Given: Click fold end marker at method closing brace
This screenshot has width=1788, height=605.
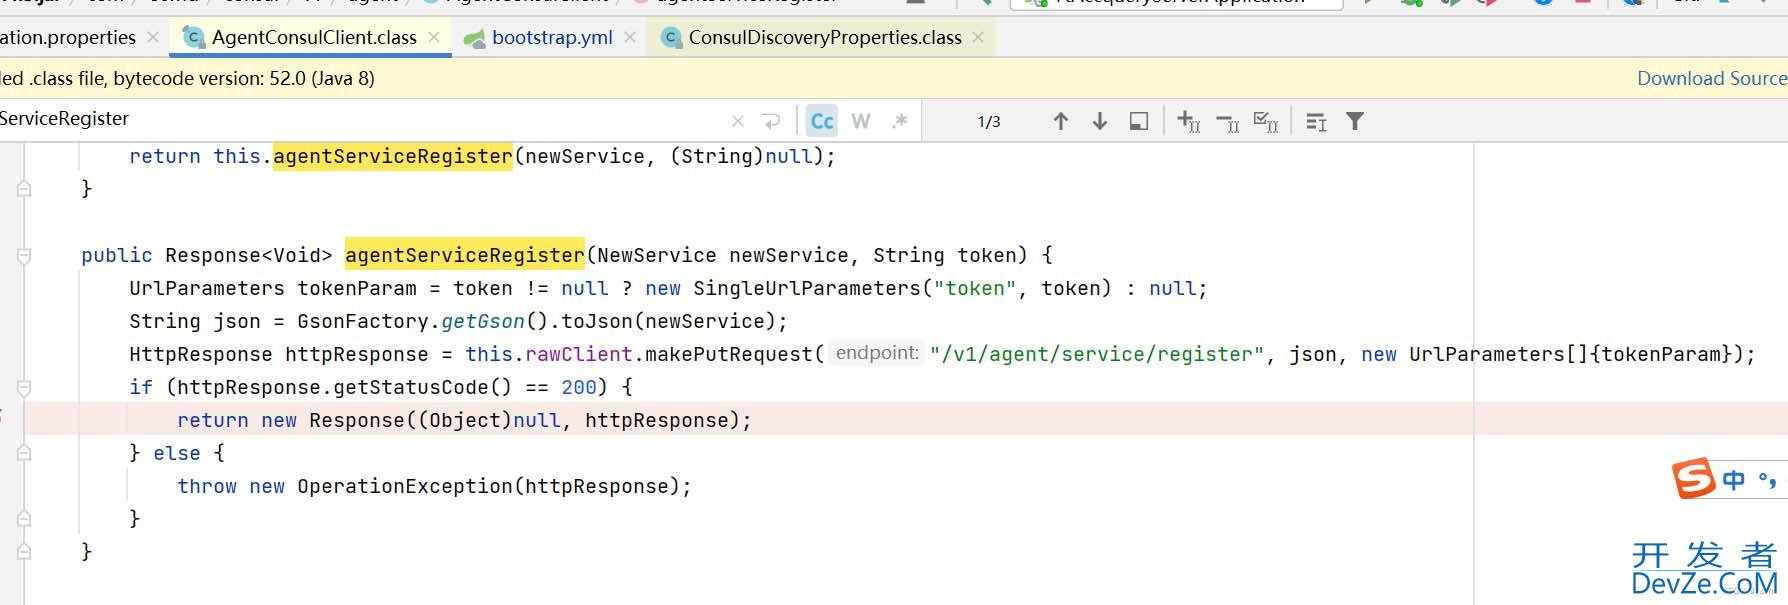Looking at the screenshot, I should point(24,551).
